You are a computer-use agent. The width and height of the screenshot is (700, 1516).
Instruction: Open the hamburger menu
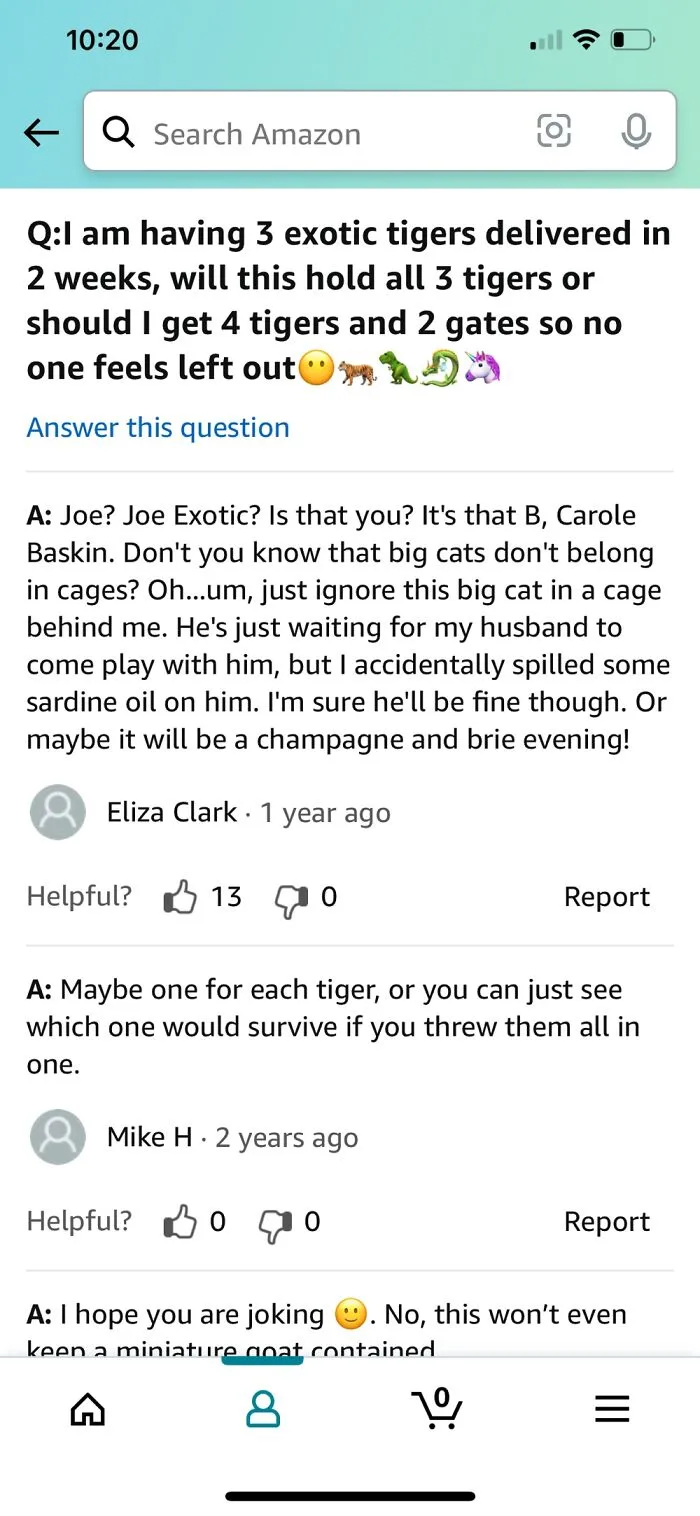pyautogui.click(x=612, y=1409)
